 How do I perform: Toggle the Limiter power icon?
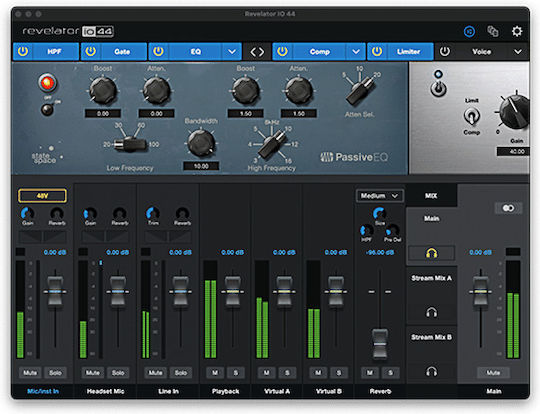377,51
